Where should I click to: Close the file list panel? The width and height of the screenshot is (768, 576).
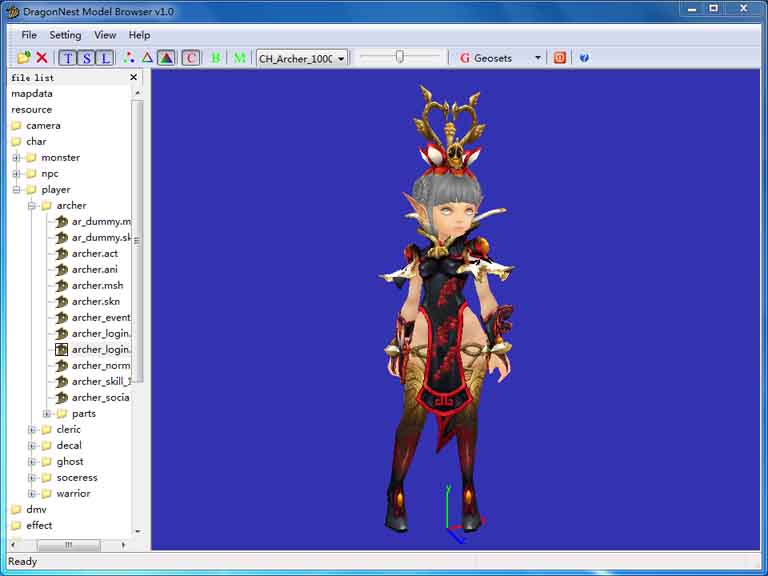pos(133,77)
